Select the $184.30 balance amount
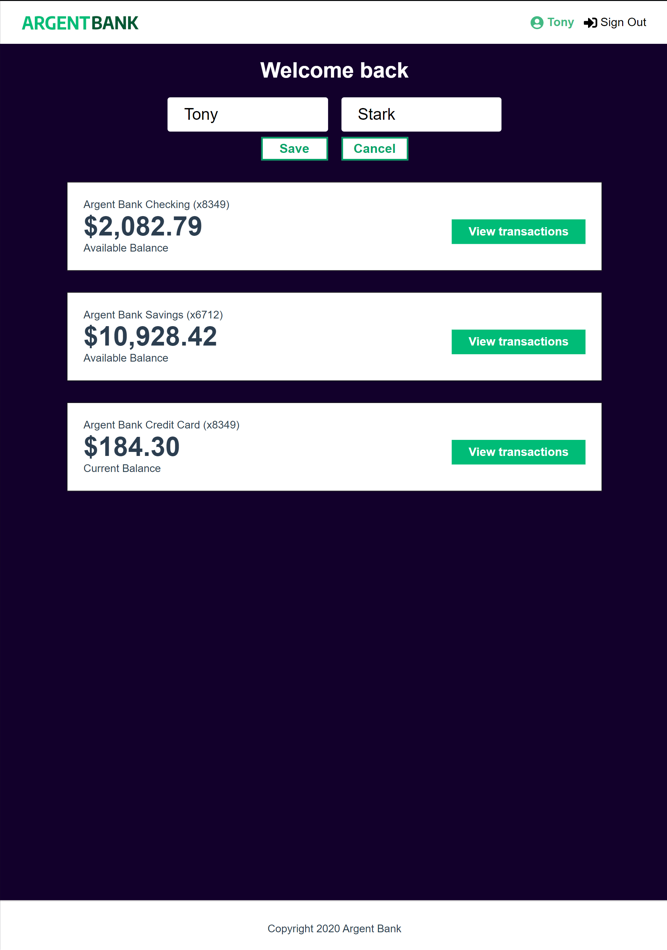667x950 pixels. [132, 447]
